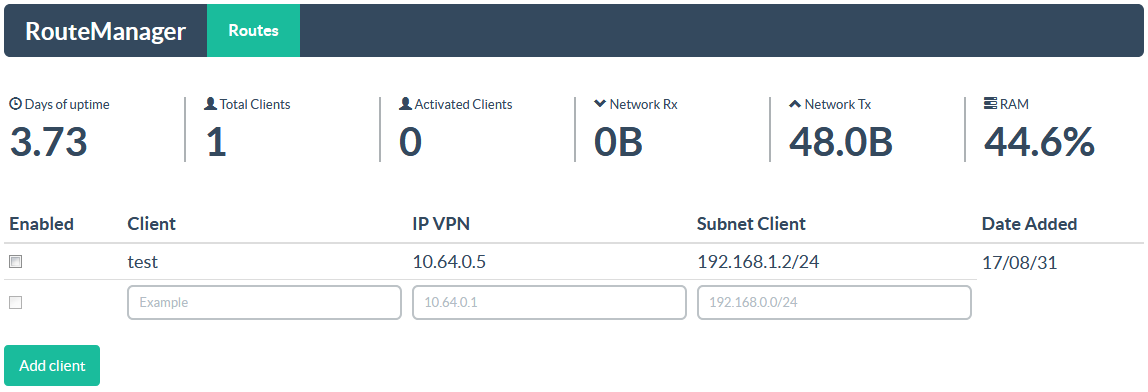Click the server icon next to RAM
Image resolution: width=1148 pixels, height=392 pixels.
(x=991, y=104)
